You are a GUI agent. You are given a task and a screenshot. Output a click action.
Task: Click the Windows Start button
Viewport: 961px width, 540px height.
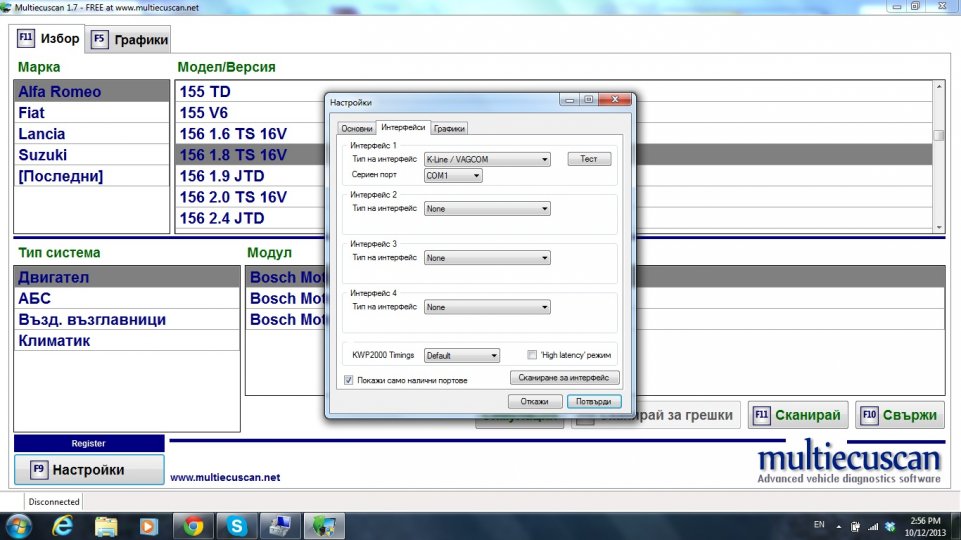coord(19,525)
